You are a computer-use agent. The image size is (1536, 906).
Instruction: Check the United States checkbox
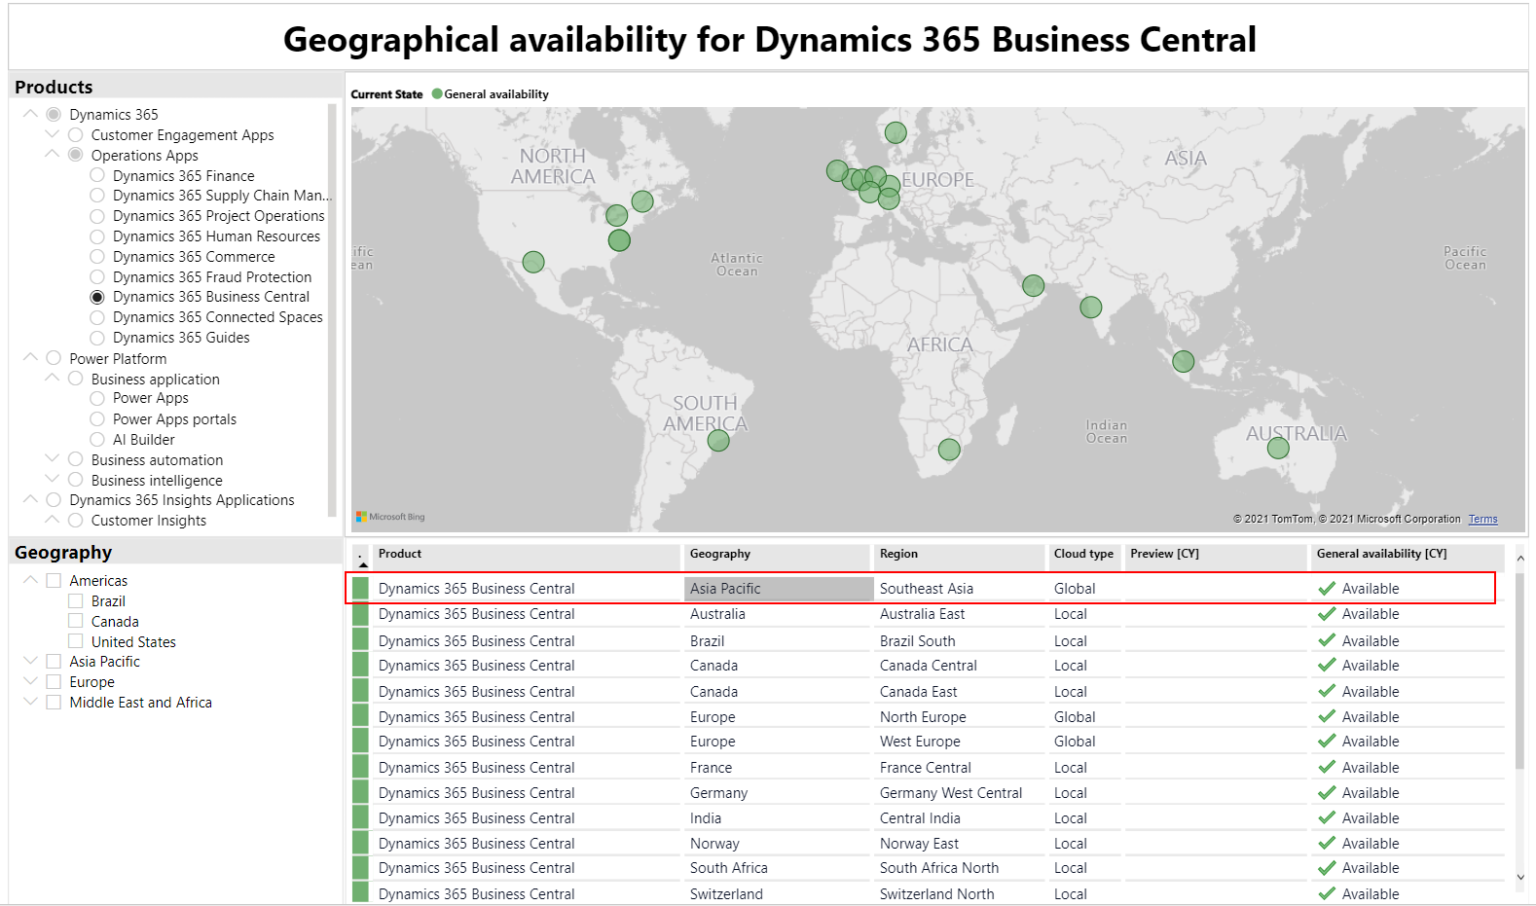pyautogui.click(x=76, y=641)
